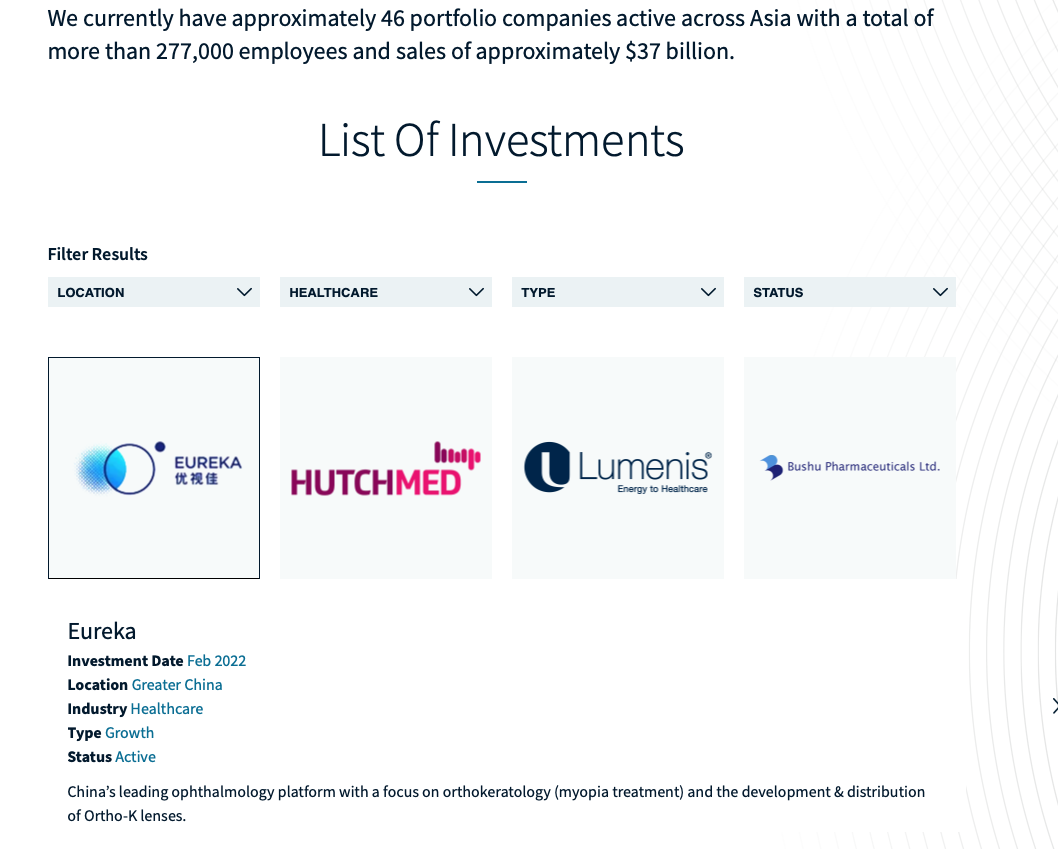Click the 'Greater China' location value
The image size is (1058, 849).
point(177,685)
